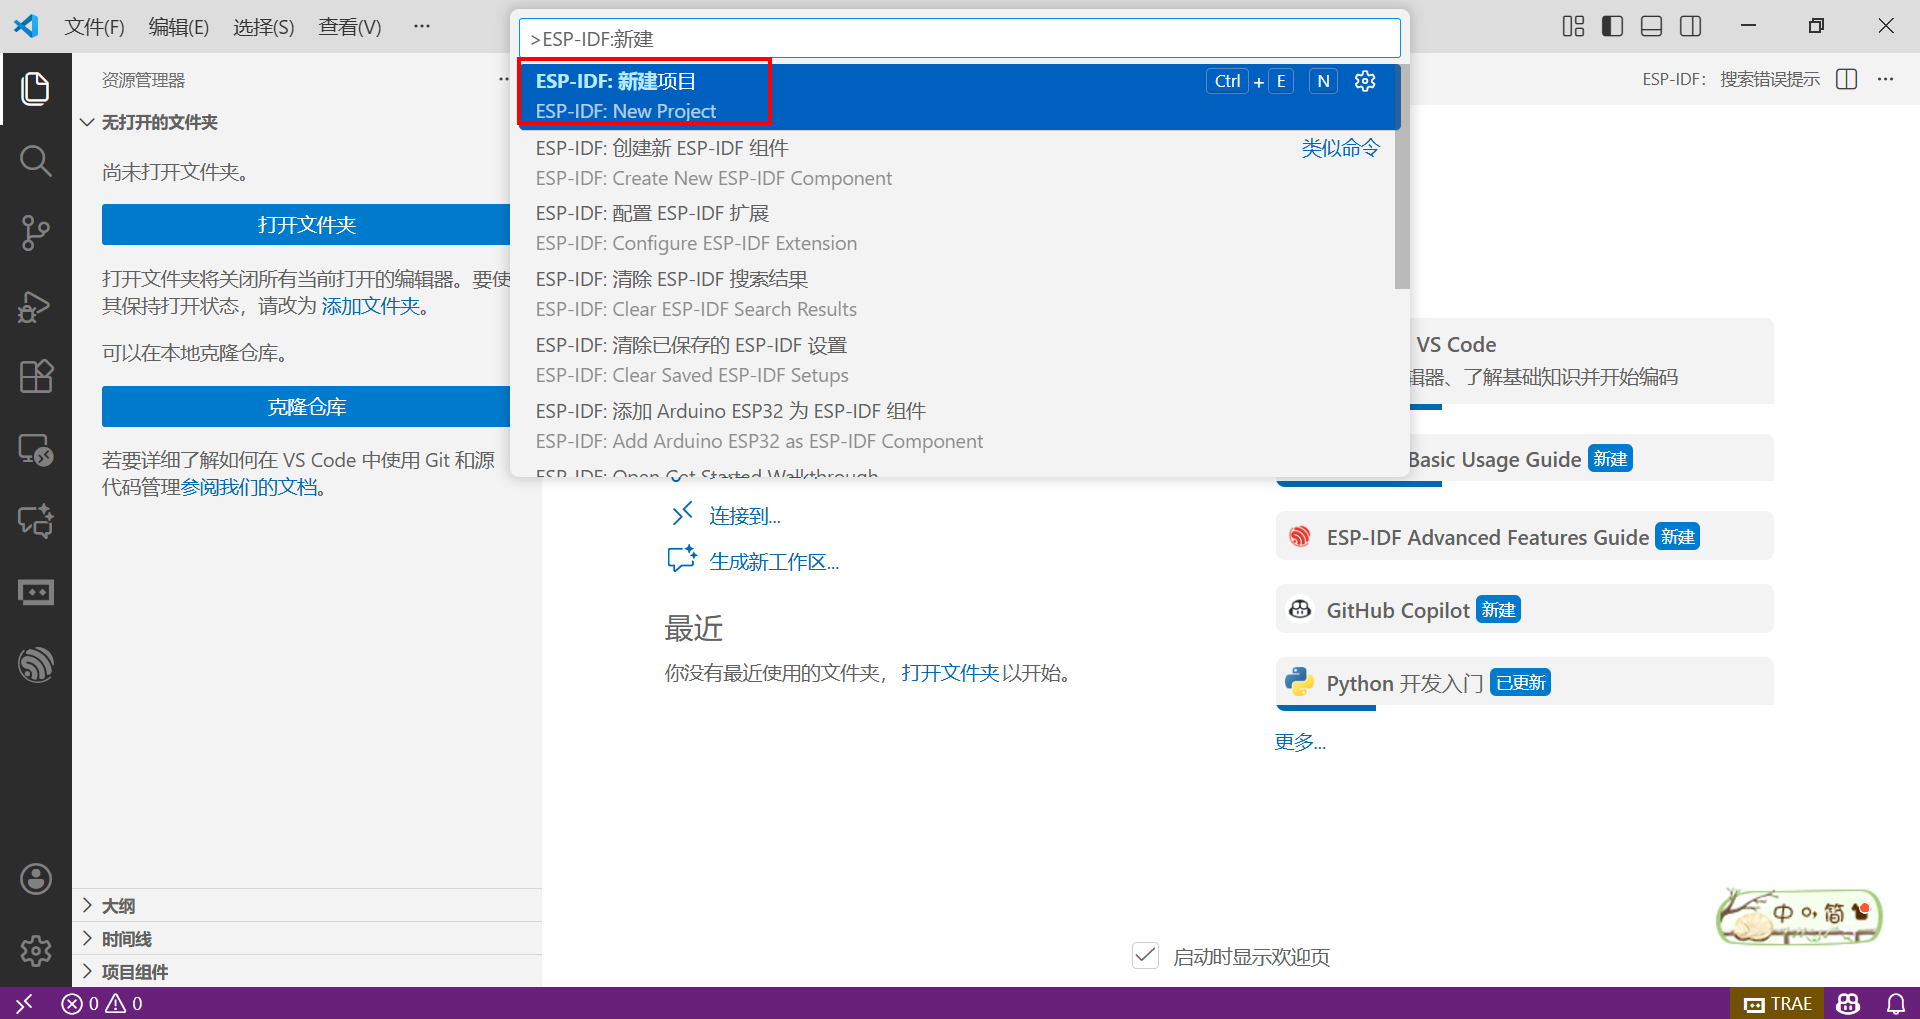Click the command palette input field
The height and width of the screenshot is (1019, 1920).
960,39
